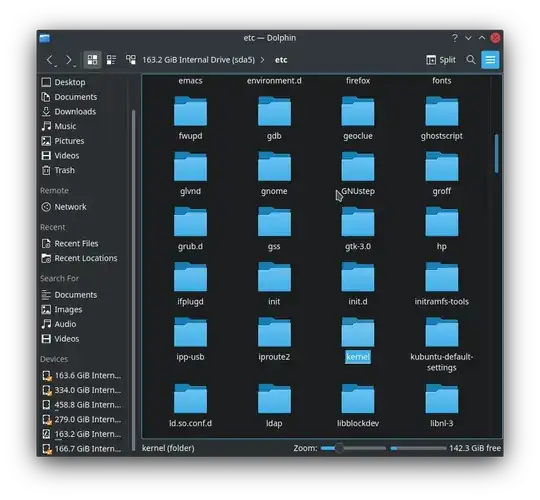
Task: Select the ifplugd folder
Action: pyautogui.click(x=190, y=284)
